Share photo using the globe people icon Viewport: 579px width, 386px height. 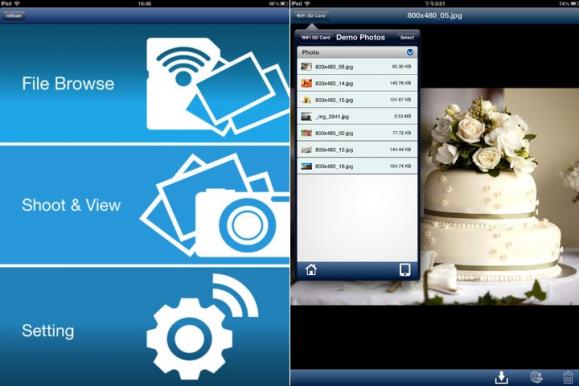[536, 377]
